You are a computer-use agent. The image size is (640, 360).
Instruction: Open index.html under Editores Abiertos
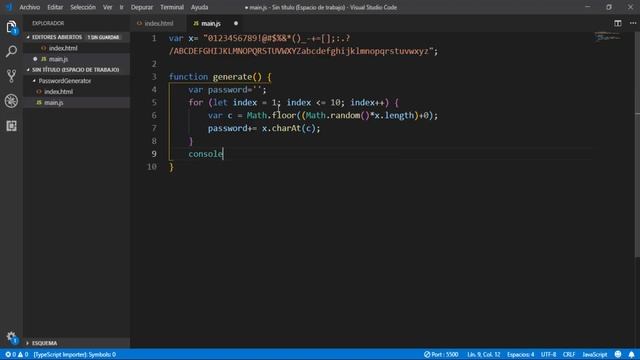coord(63,48)
